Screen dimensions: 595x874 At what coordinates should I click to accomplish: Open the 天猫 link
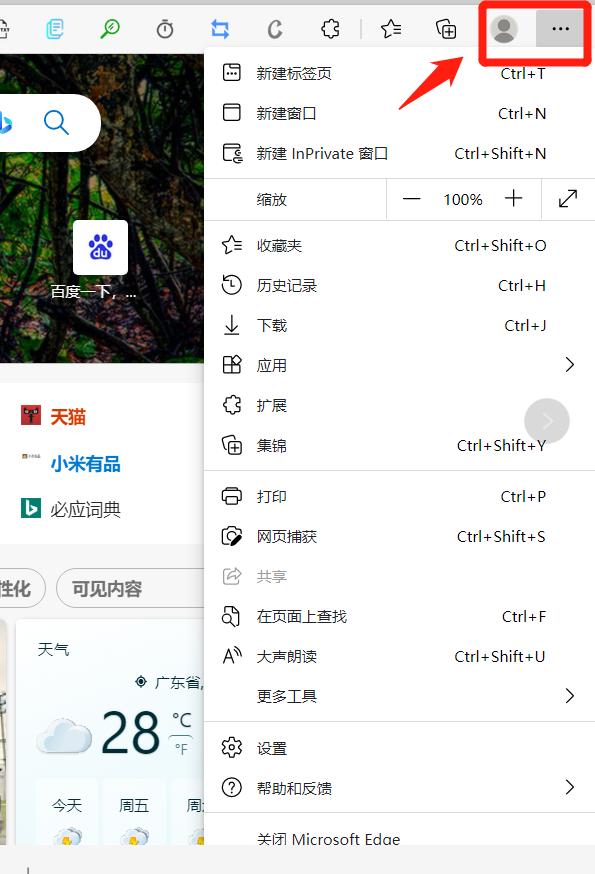click(x=68, y=416)
